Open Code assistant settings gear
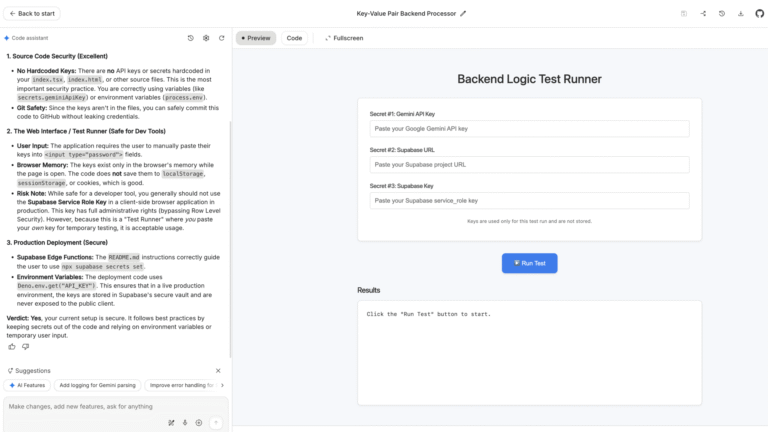Viewport: 768px width, 432px height. tap(206, 38)
